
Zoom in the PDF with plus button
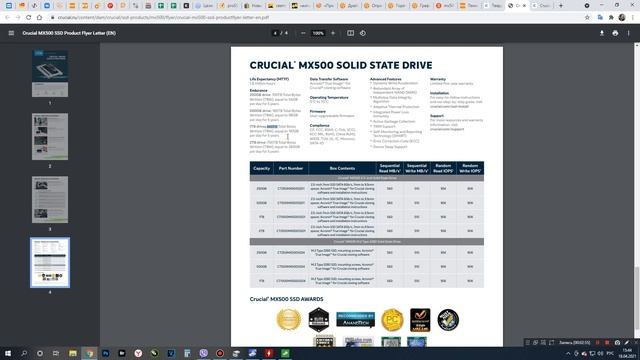333,33
